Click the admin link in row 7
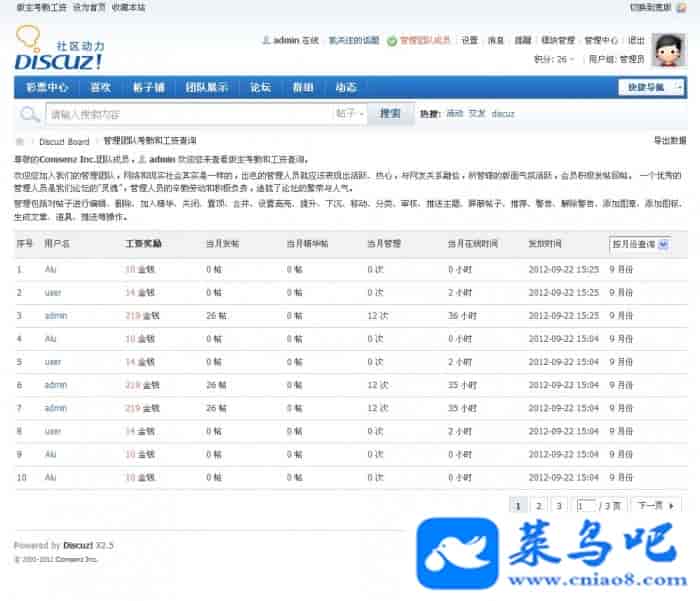 coord(56,408)
